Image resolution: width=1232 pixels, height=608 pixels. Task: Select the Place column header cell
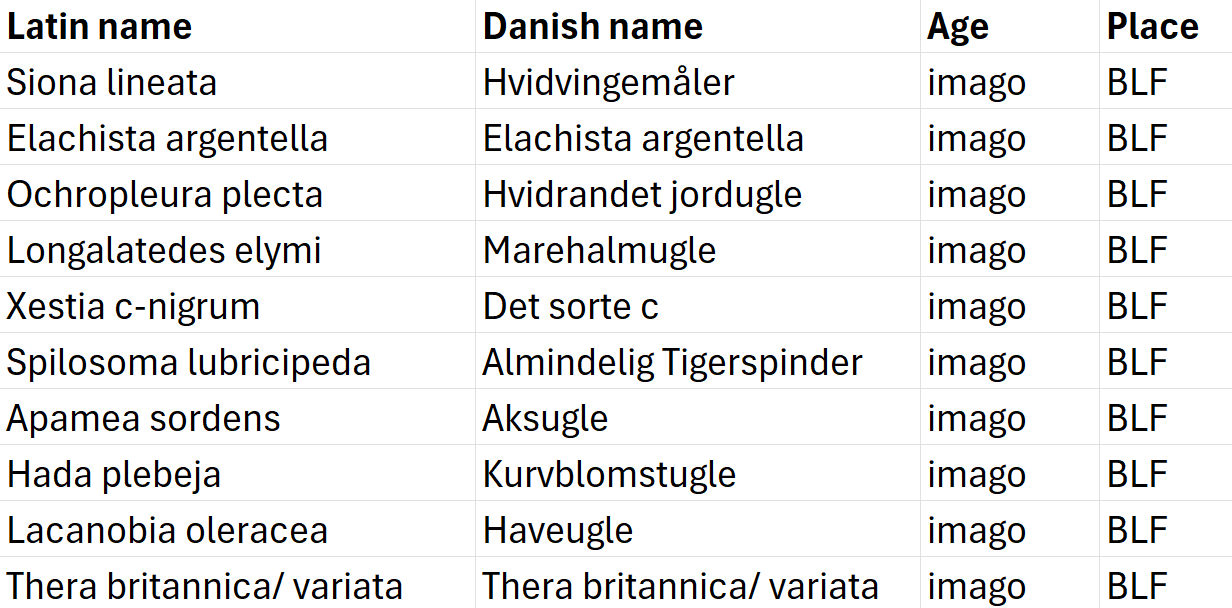[1166, 26]
